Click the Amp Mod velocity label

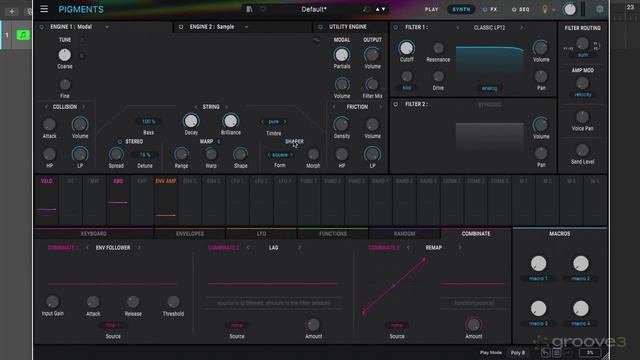click(x=582, y=95)
